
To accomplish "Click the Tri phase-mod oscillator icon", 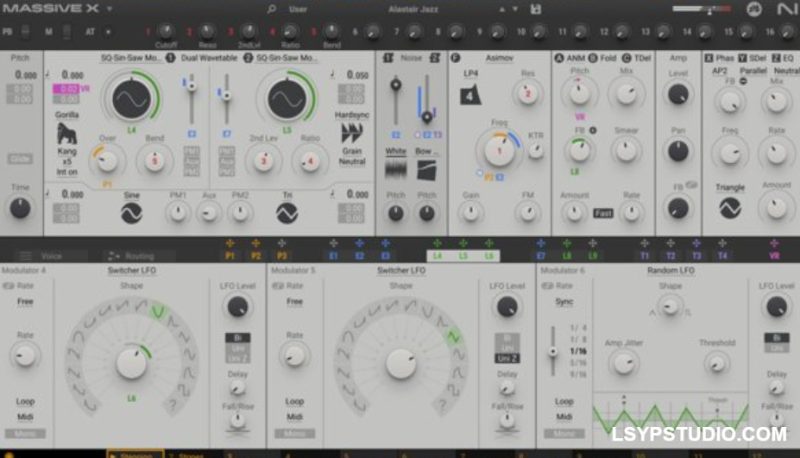I will tap(287, 213).
